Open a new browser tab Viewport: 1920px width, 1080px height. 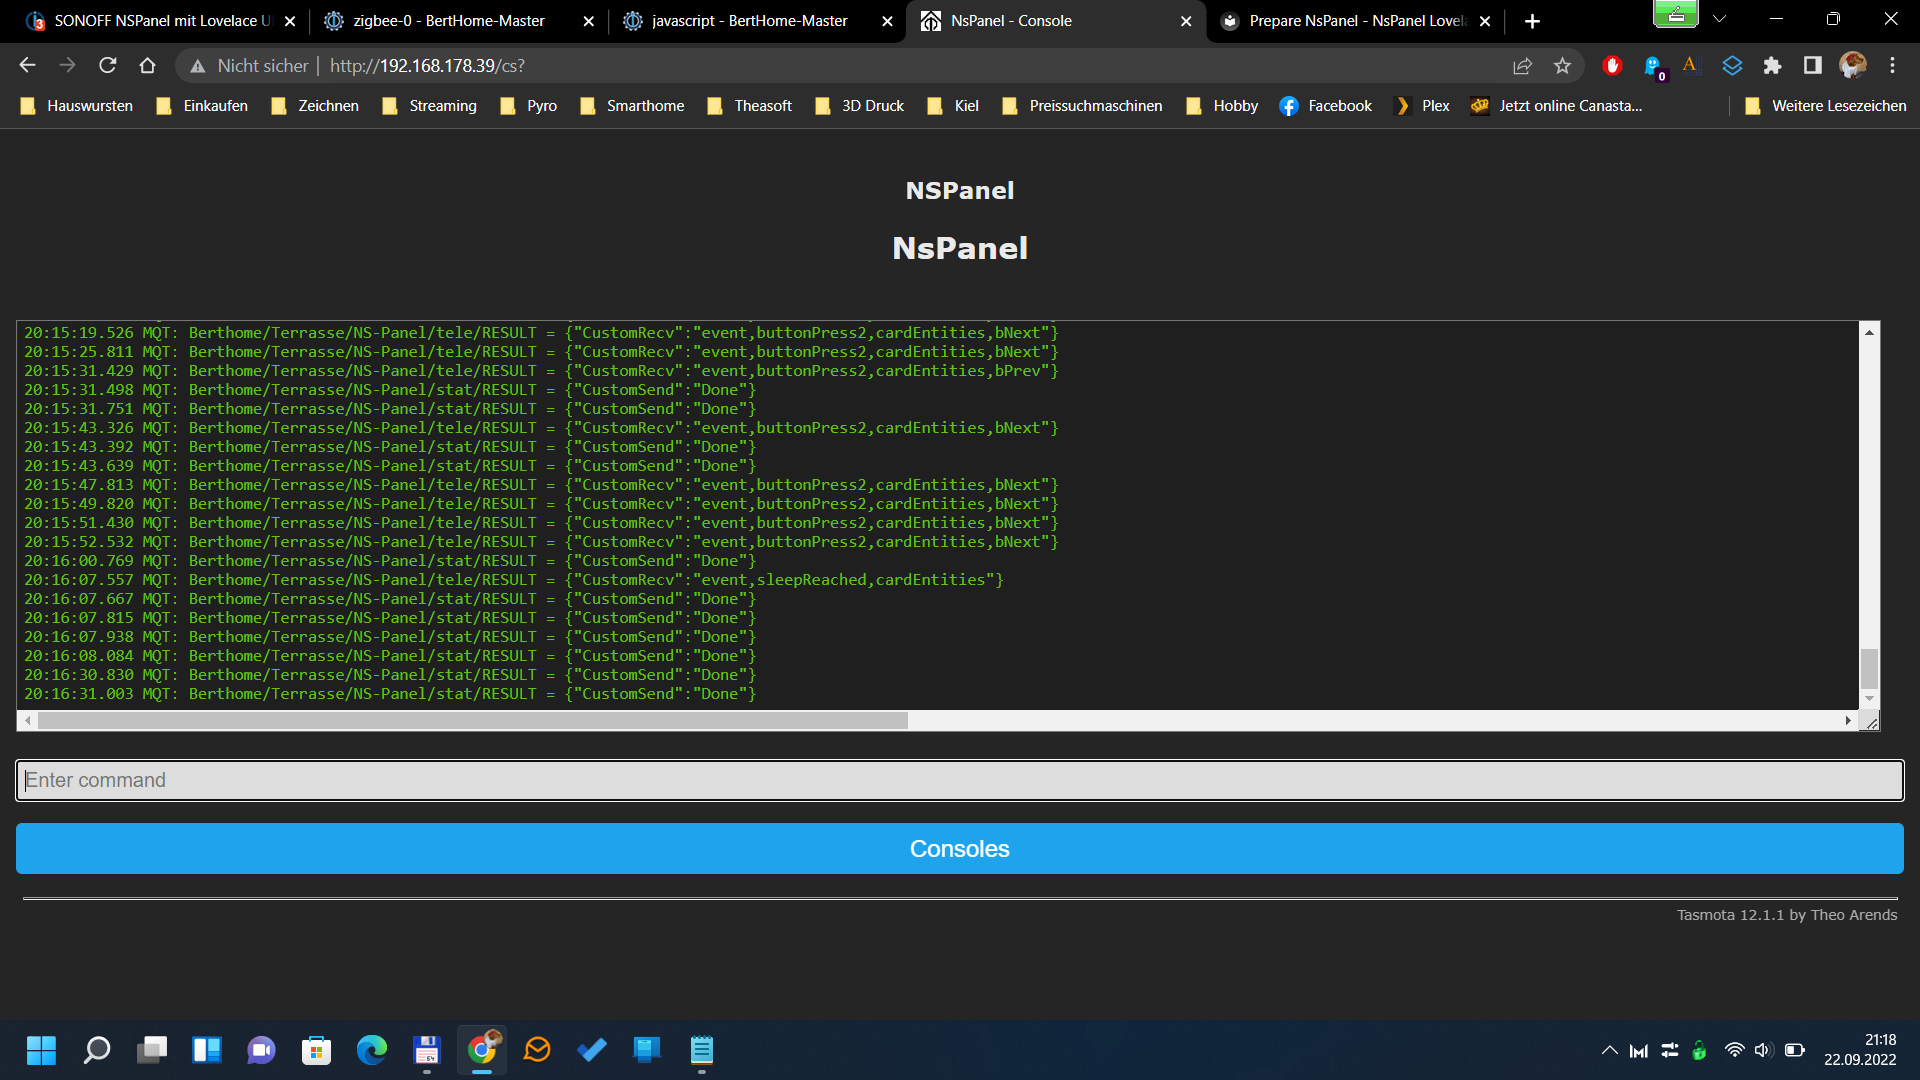1532,21
